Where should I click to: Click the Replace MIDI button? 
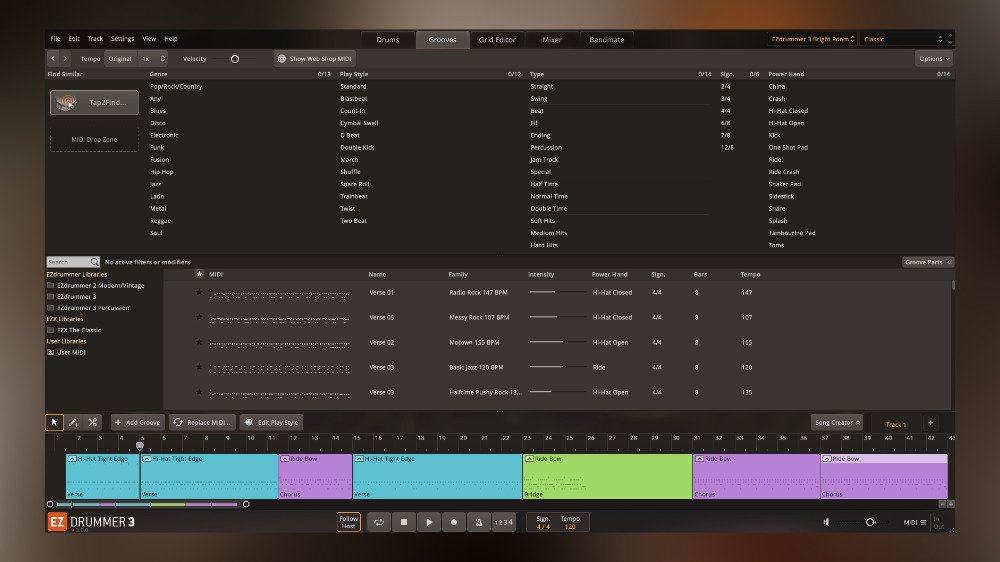coord(202,422)
